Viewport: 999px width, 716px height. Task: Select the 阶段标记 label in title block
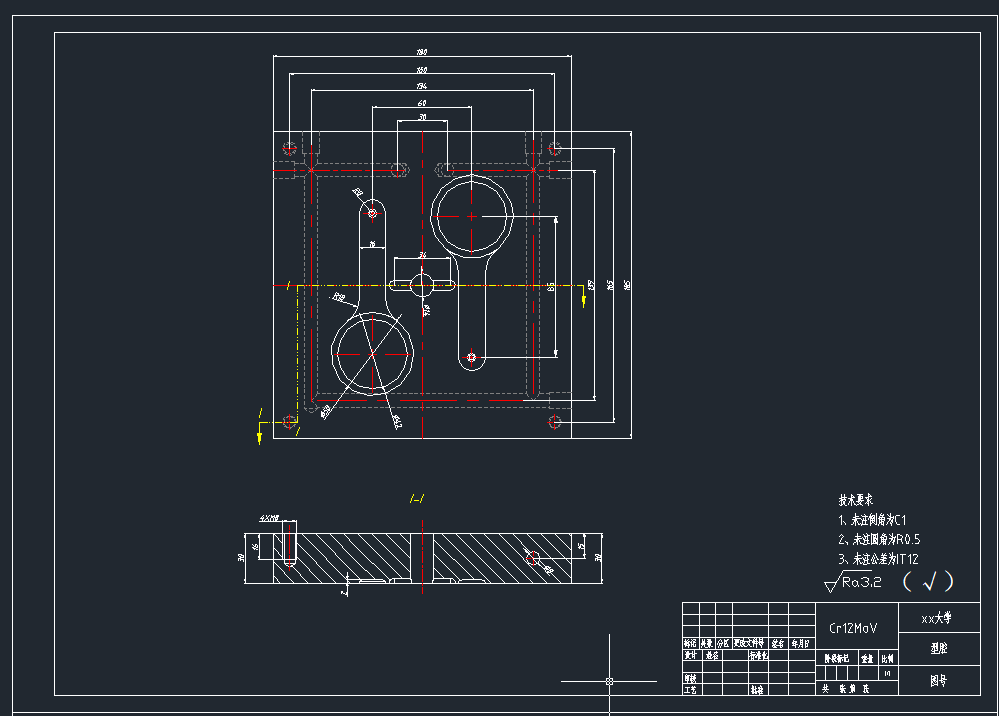[x=837, y=659]
